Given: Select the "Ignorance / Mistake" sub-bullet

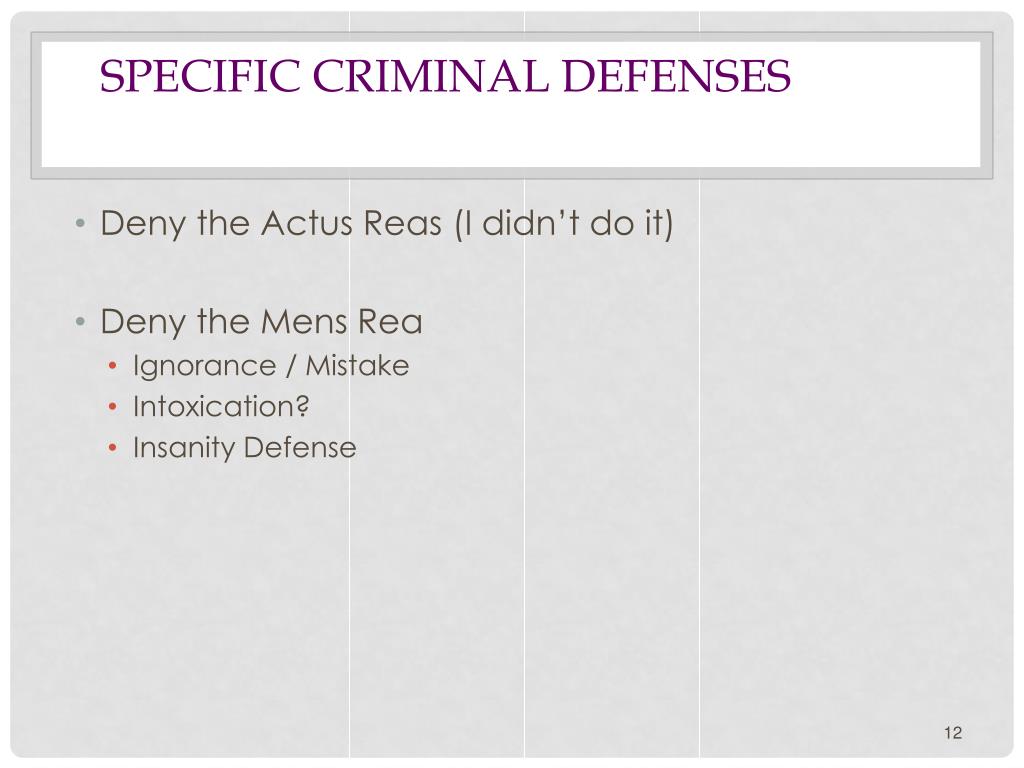Looking at the screenshot, I should pos(271,366).
